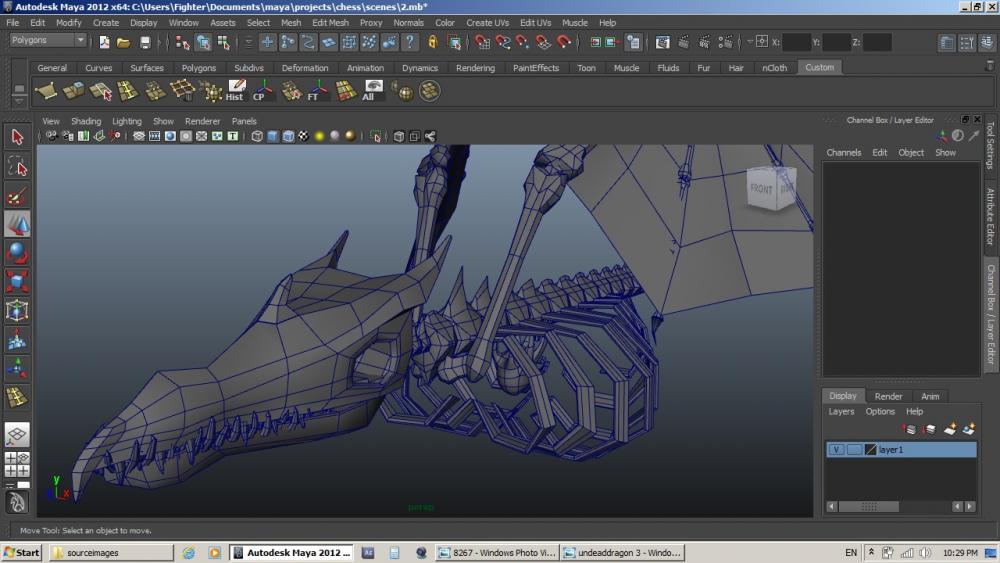The width and height of the screenshot is (1000, 563).
Task: Click the Windows Start button
Action: coord(22,552)
